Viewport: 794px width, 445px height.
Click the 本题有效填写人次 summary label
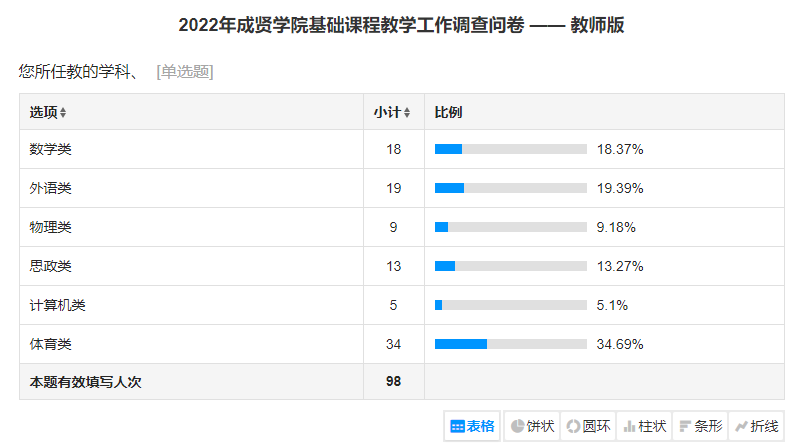click(86, 381)
